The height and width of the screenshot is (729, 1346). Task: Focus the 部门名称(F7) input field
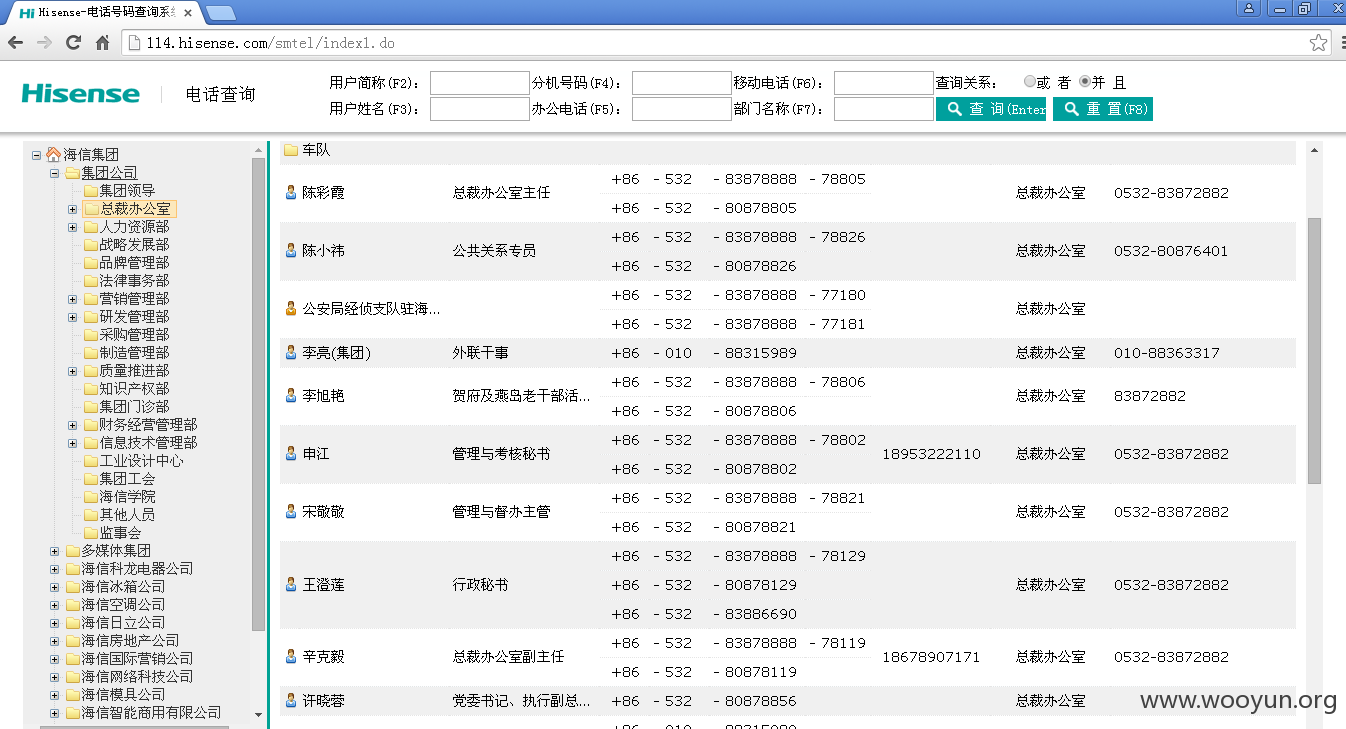[883, 109]
